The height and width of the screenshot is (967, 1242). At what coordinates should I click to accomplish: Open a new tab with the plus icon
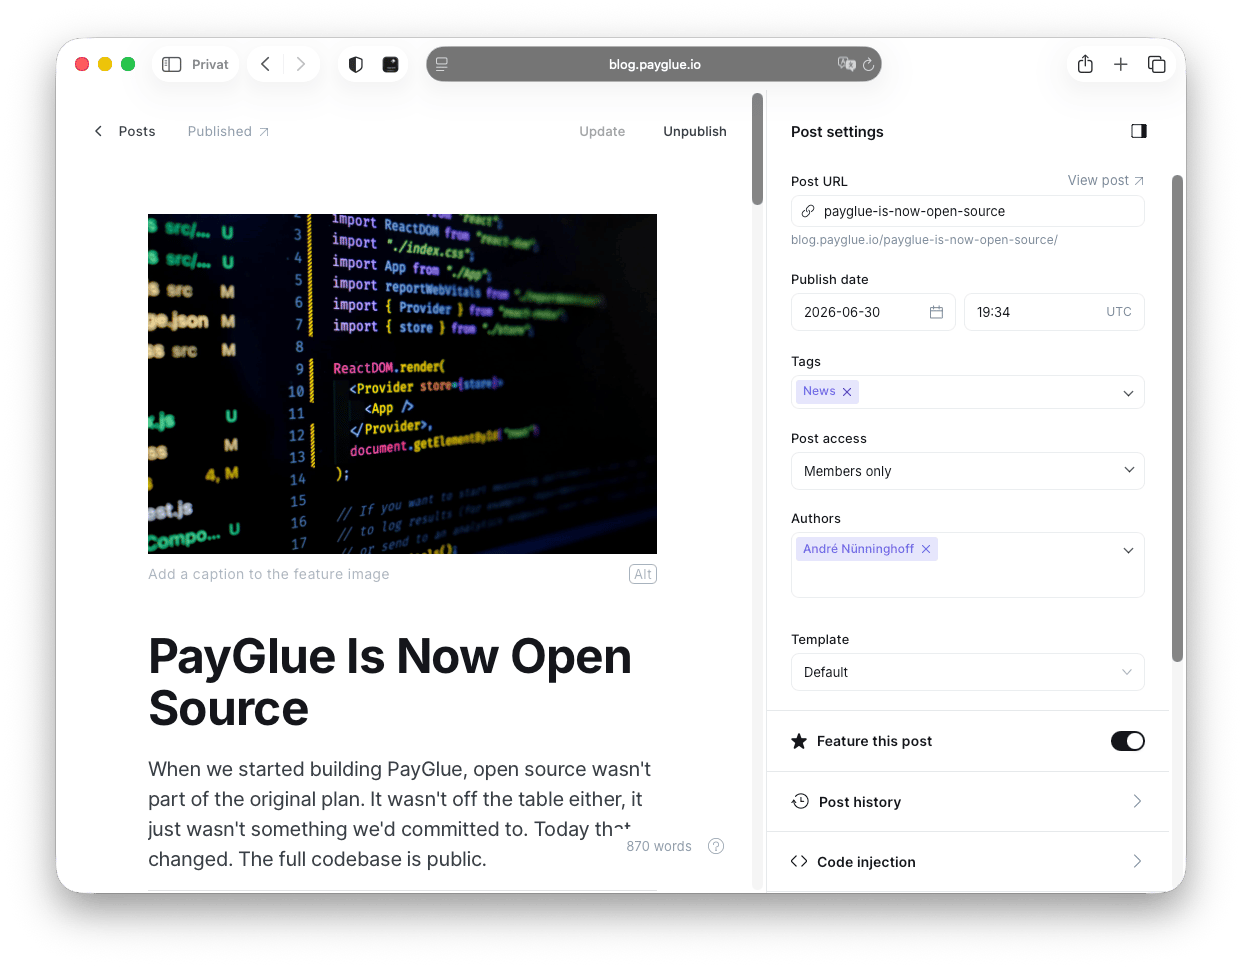click(x=1121, y=64)
